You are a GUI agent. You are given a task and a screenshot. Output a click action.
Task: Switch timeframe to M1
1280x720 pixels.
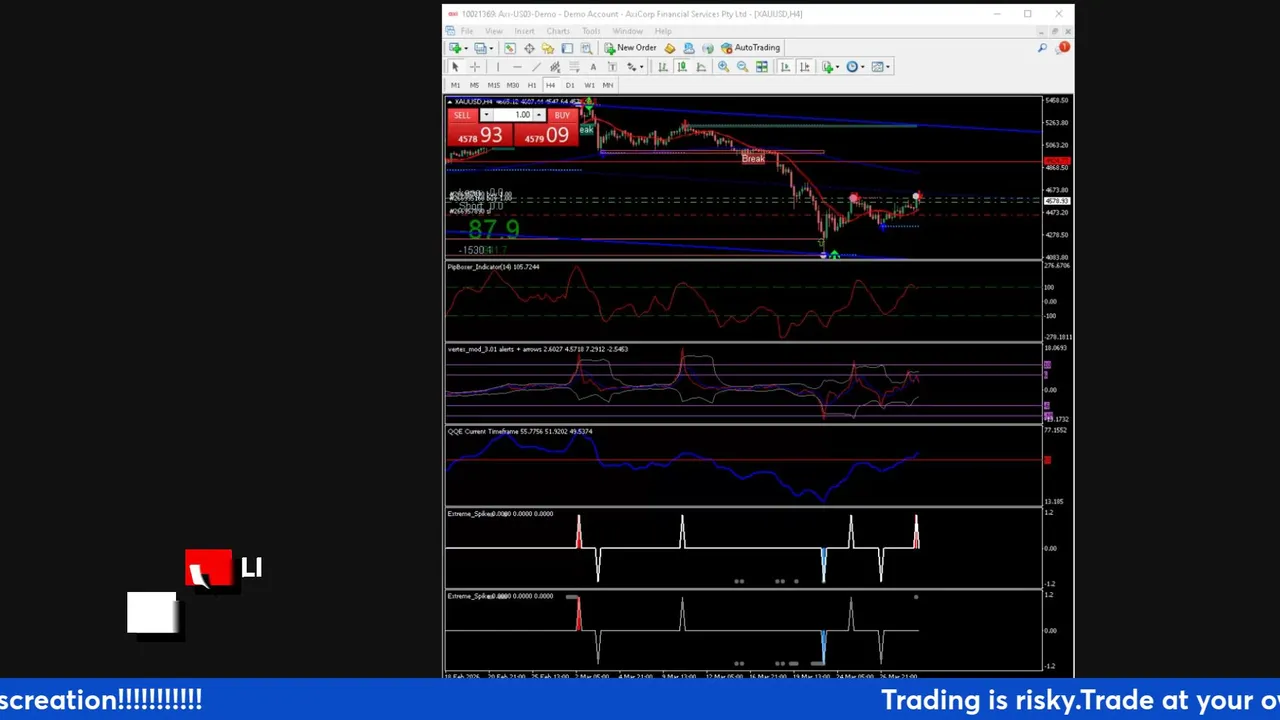(455, 85)
